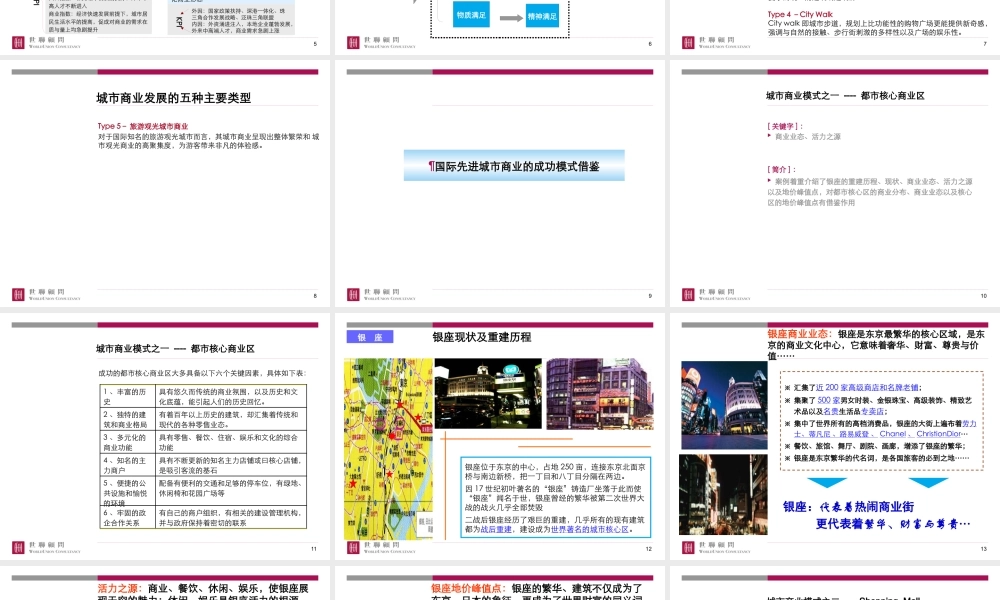This screenshot has width=1000, height=600.
Task: Click the Ginza history text box on slide 12
Action: [x=555, y=497]
